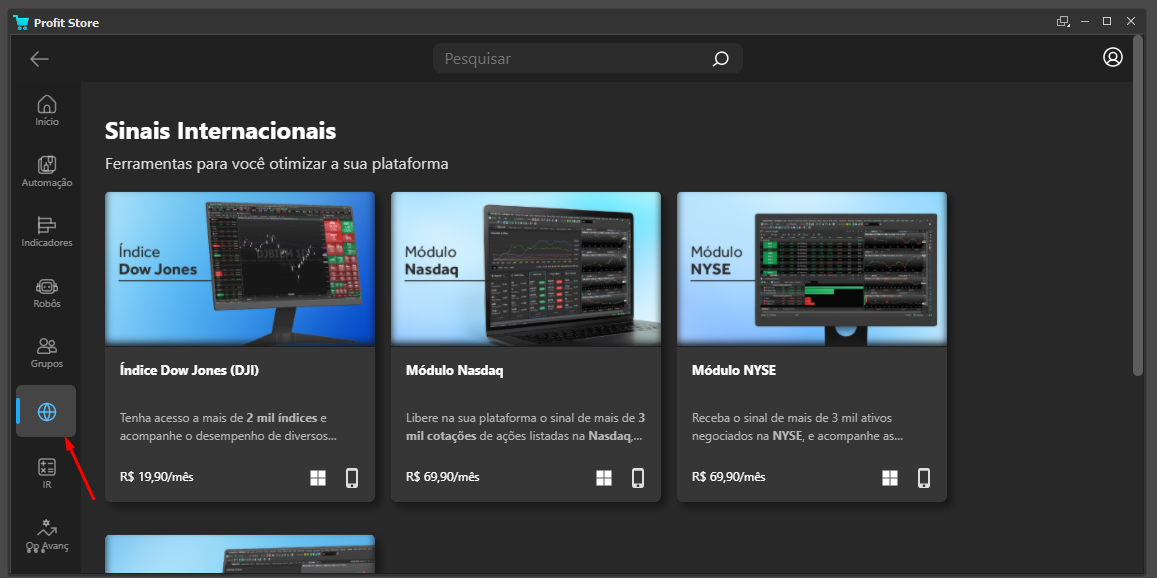This screenshot has height=578, width=1157.
Task: Go back with the left arrow
Action: pos(39,59)
